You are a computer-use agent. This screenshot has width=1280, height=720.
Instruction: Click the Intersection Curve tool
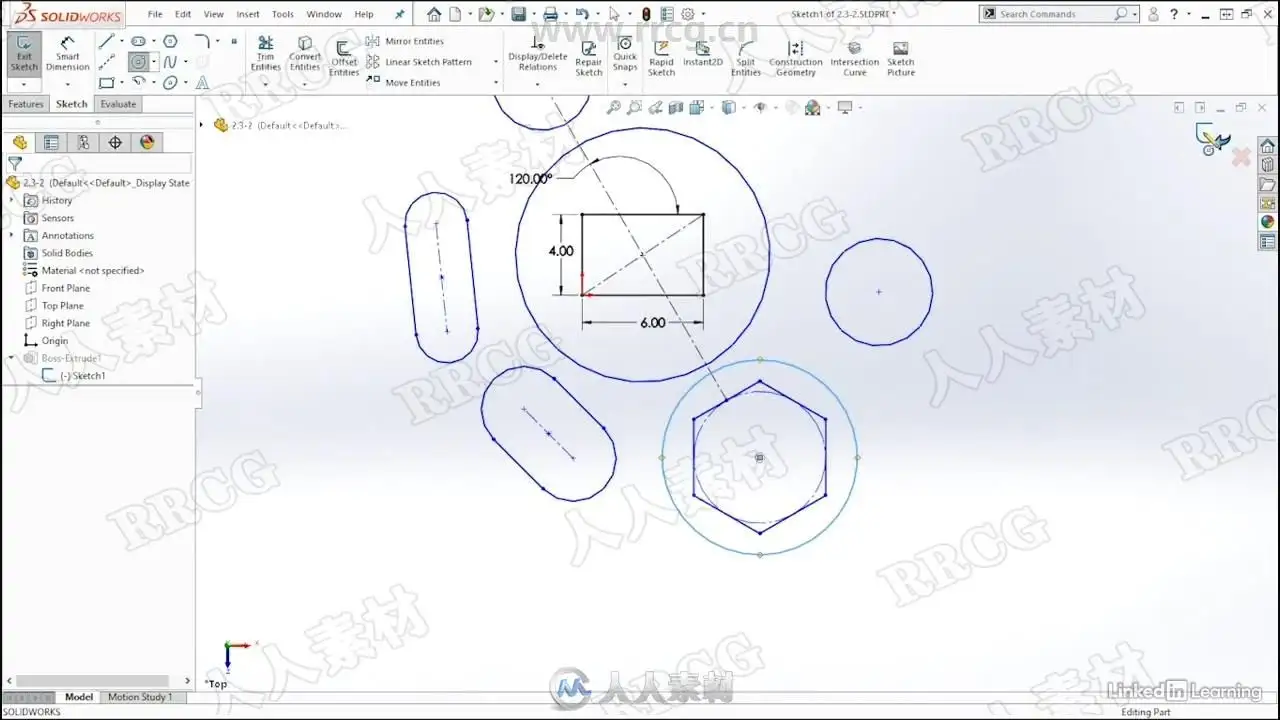[x=855, y=59]
